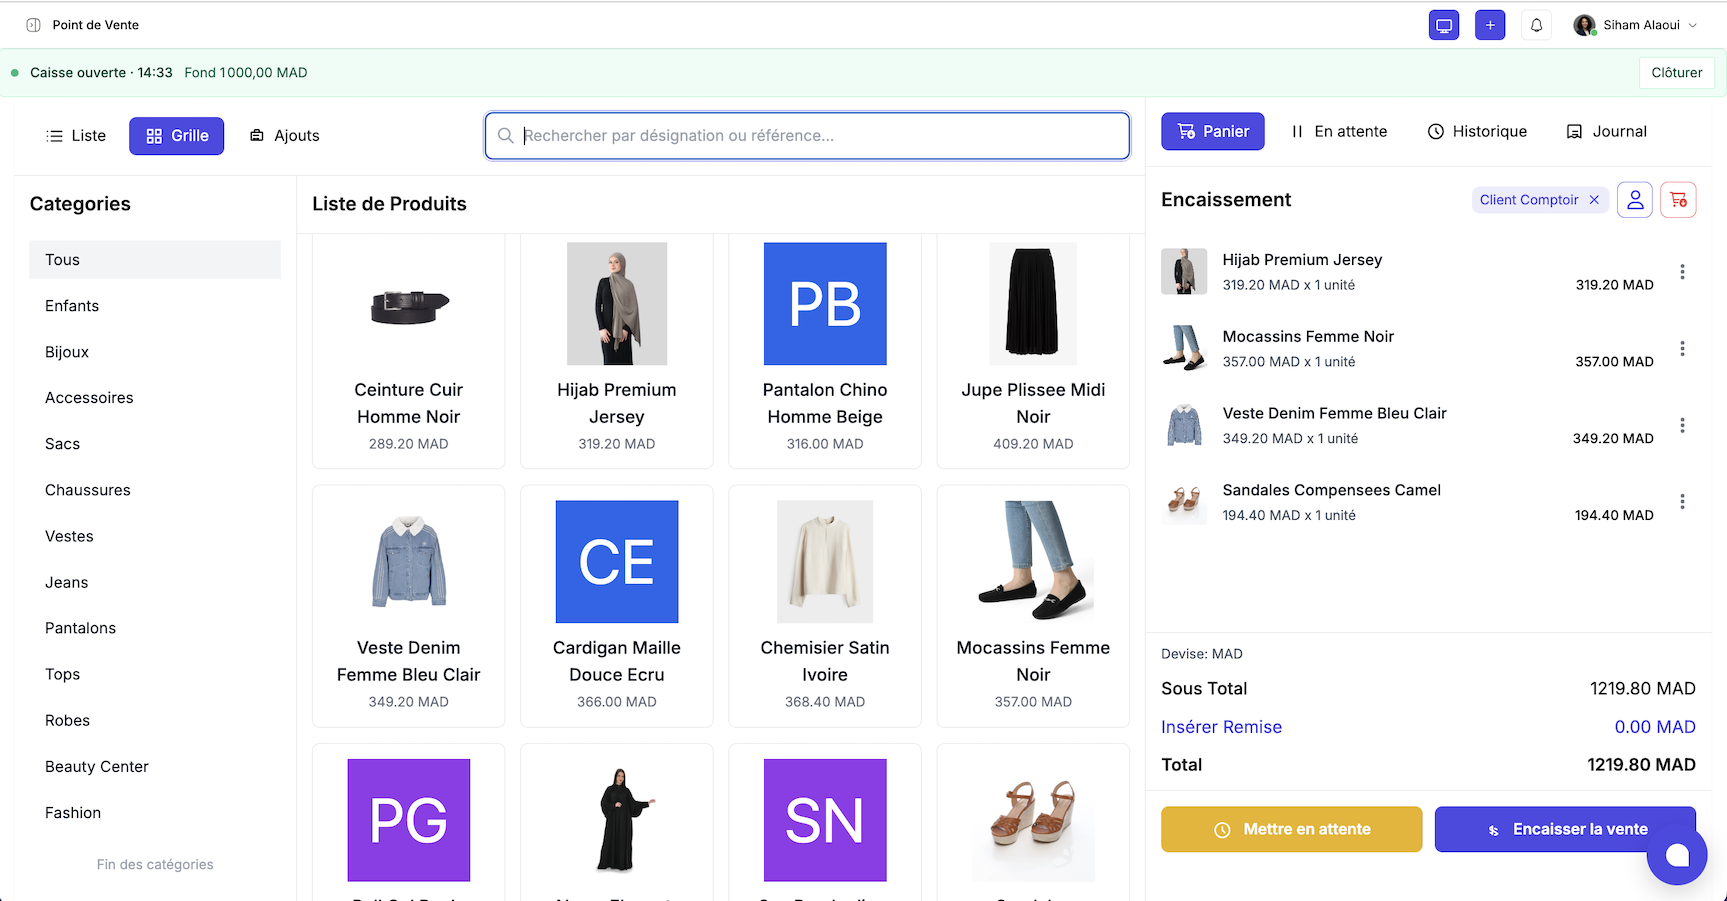Click Insérer Remise link

point(1221,727)
